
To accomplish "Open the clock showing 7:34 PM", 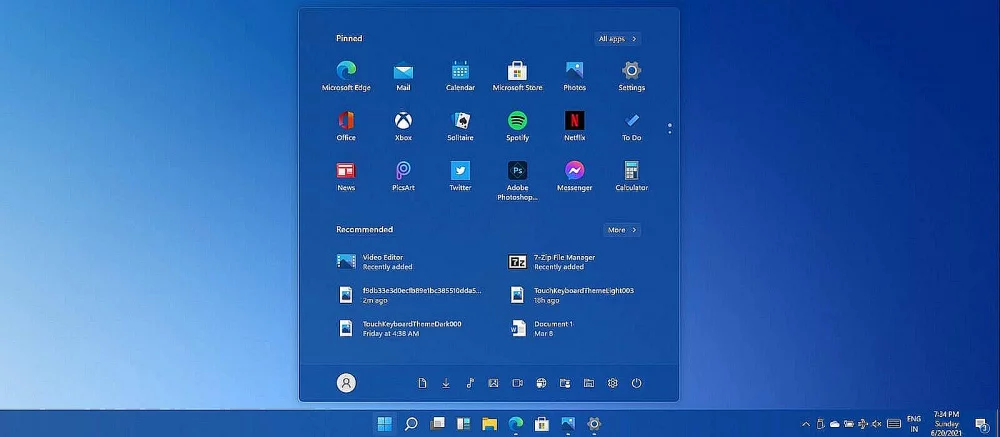I will tap(946, 424).
